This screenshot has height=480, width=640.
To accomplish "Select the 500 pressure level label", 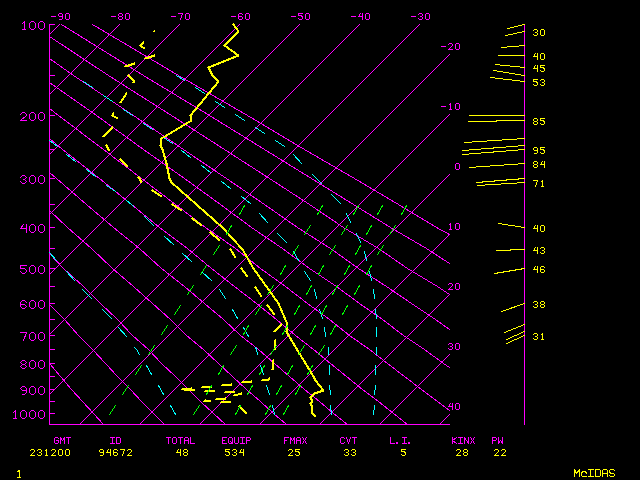I will point(33,270).
